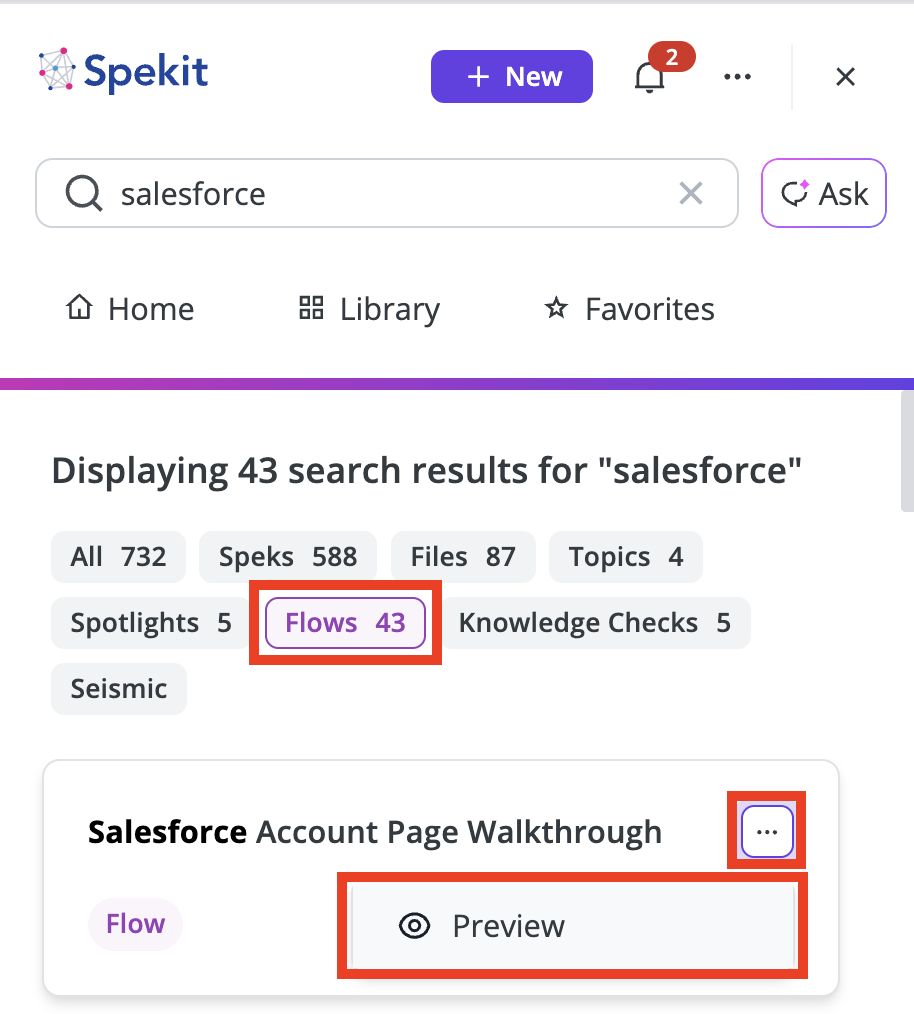Image resolution: width=914 pixels, height=1014 pixels.
Task: Filter results by Flows 43
Action: 345,623
